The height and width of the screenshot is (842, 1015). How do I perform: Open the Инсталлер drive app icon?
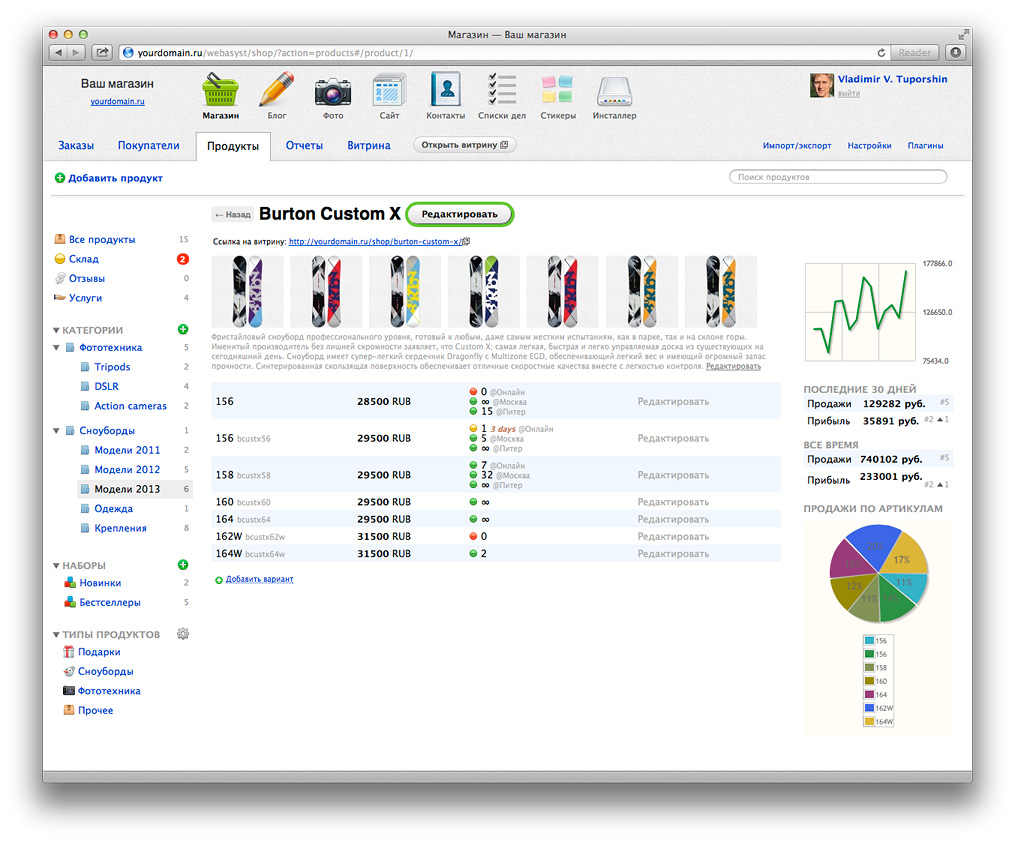pyautogui.click(x=614, y=96)
